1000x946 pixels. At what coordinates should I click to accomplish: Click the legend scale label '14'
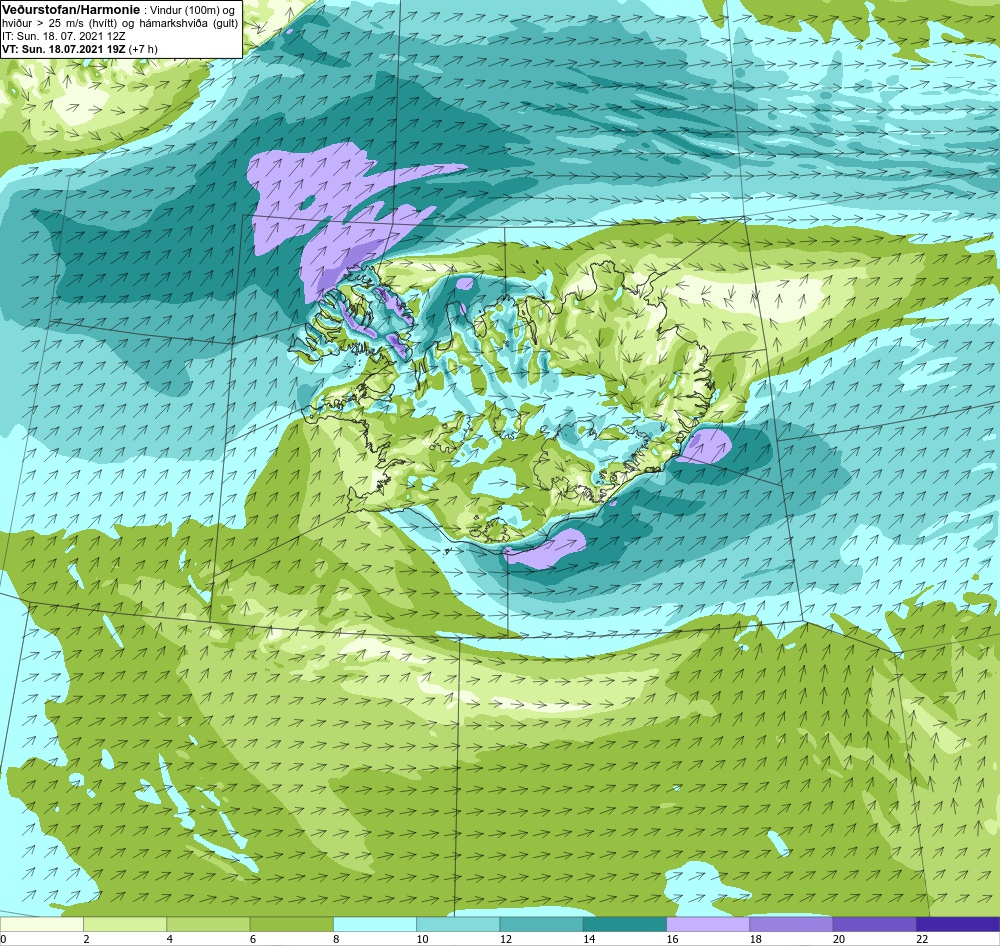(x=589, y=938)
